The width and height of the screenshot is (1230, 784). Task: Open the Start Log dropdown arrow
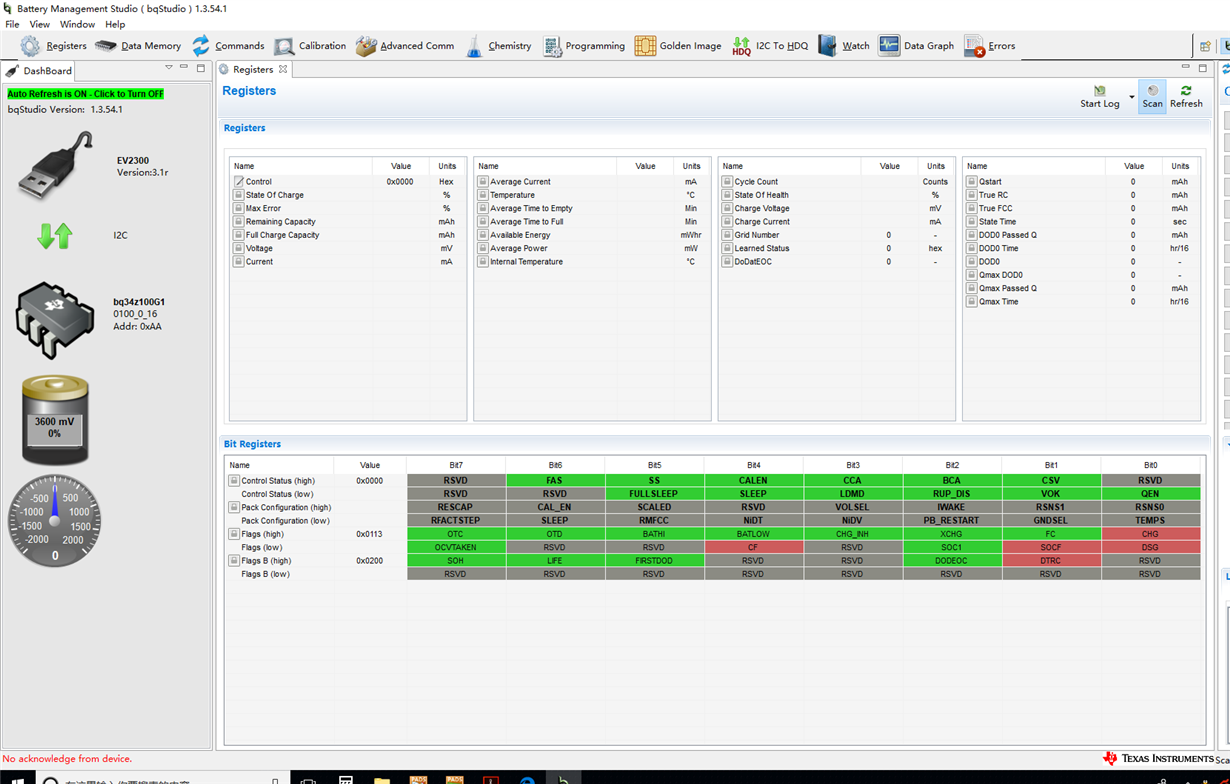(1132, 97)
